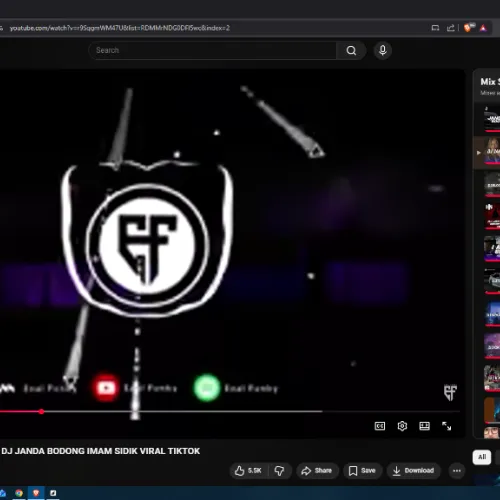This screenshot has height=500, width=500.
Task: Seek using the red progress bar handle
Action: click(x=41, y=412)
